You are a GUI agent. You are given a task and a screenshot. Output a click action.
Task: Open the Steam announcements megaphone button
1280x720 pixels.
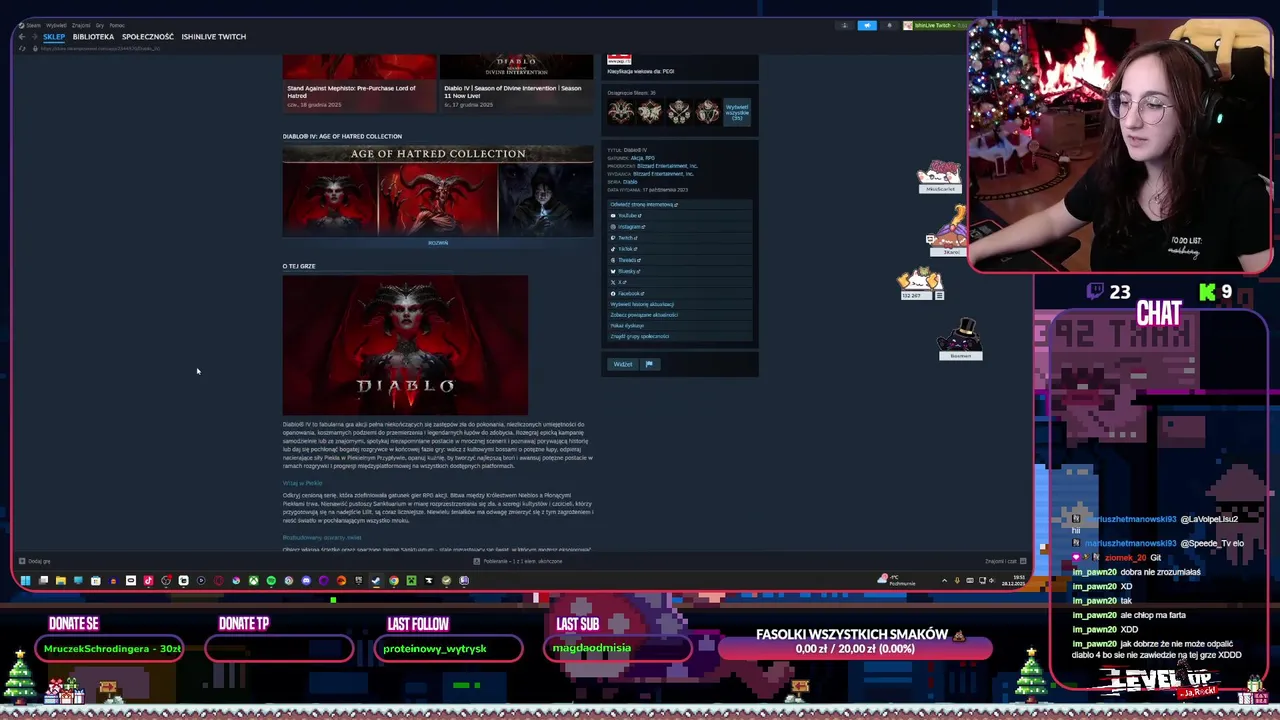point(867,25)
